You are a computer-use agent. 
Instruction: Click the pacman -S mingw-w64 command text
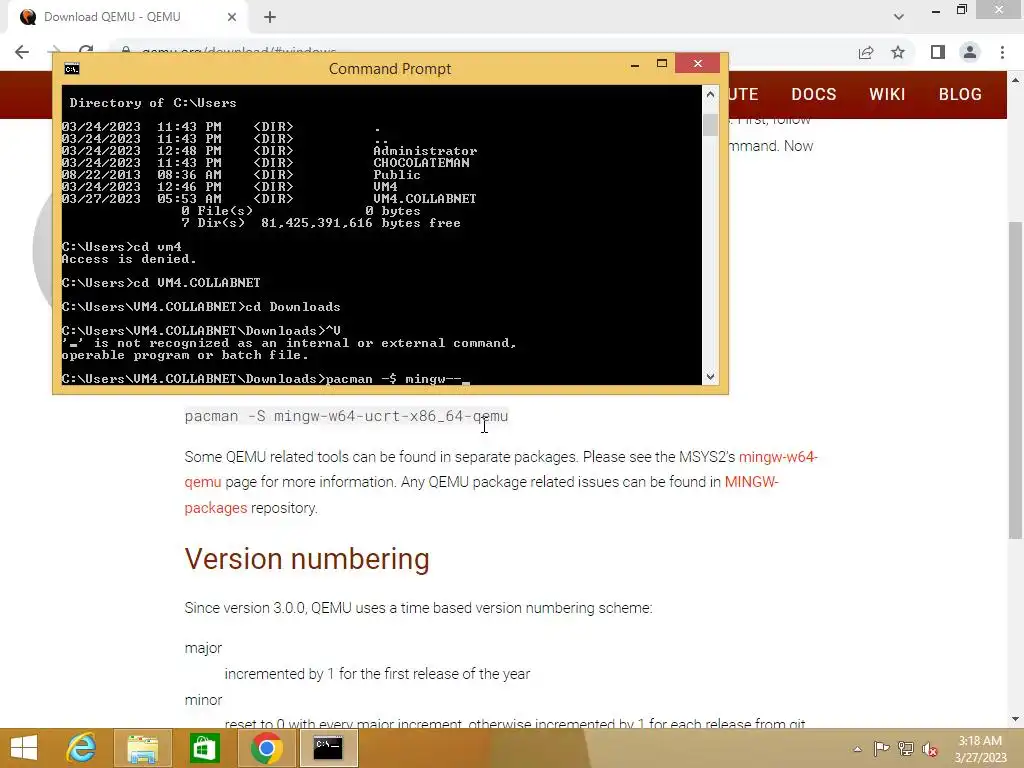[x=346, y=416]
